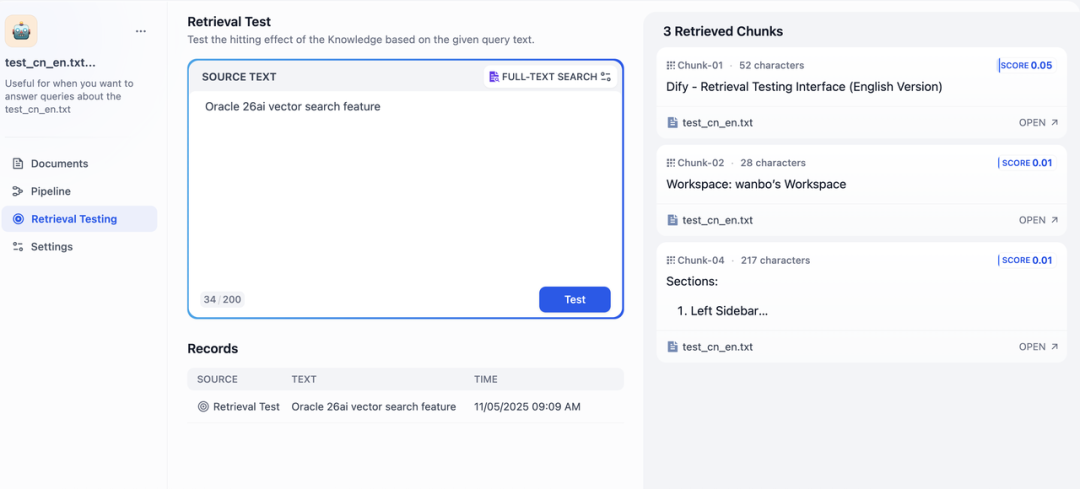Go to the Documents section
The height and width of the screenshot is (489, 1080).
click(59, 163)
